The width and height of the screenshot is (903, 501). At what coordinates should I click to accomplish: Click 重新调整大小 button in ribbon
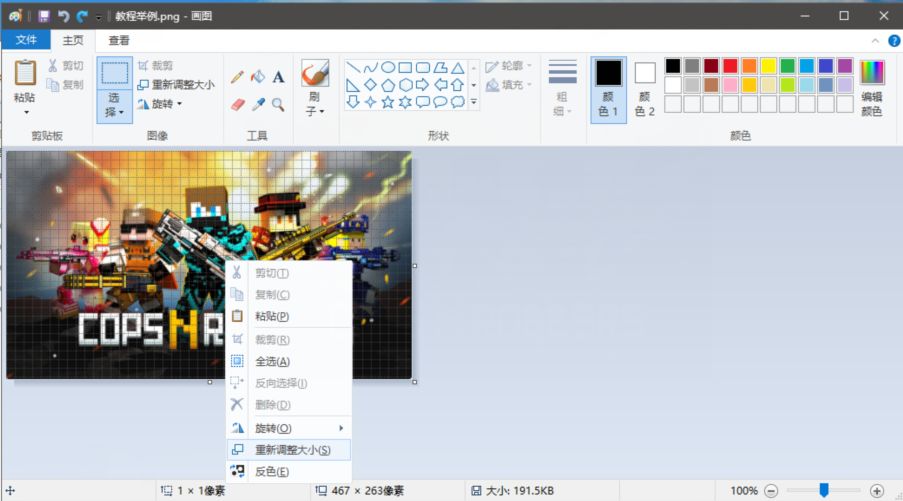[x=176, y=85]
